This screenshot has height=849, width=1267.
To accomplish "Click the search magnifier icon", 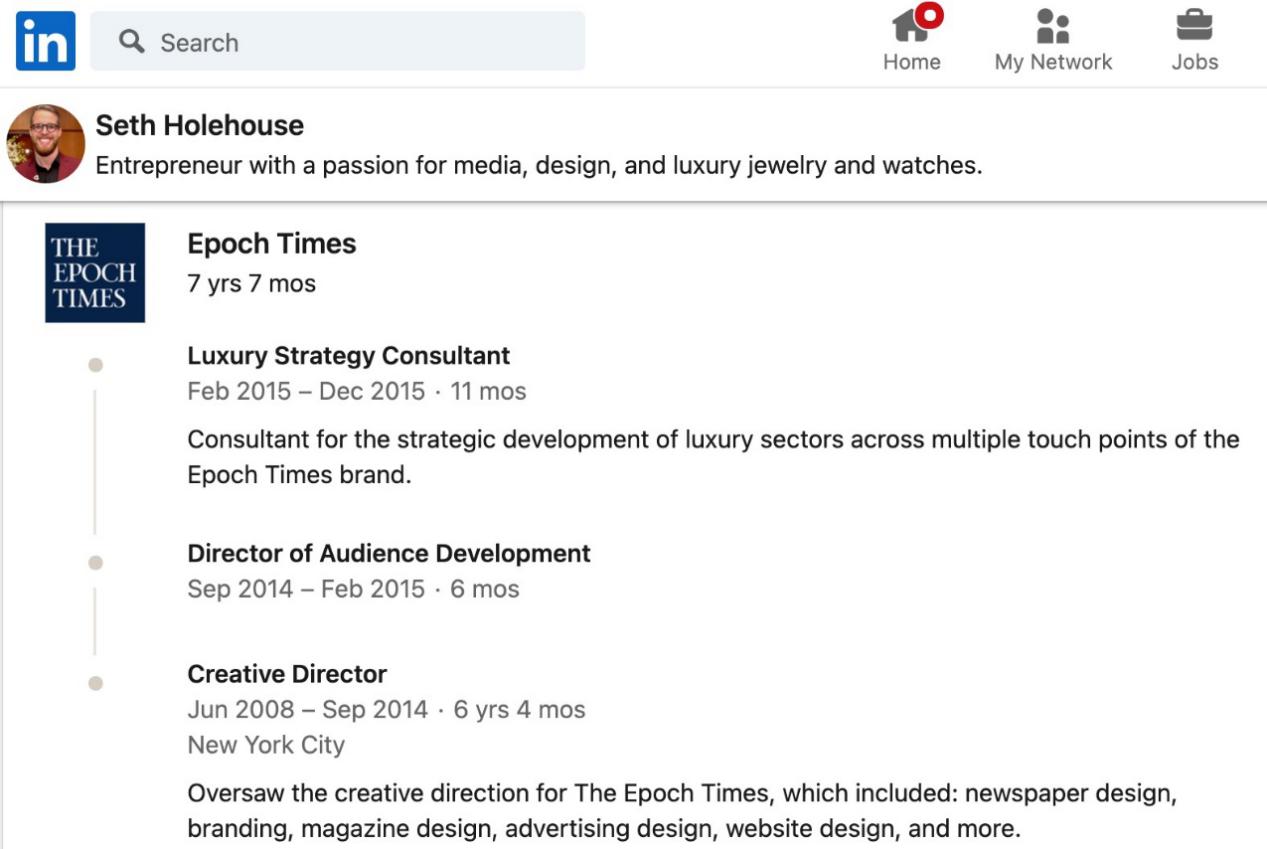I will (131, 41).
